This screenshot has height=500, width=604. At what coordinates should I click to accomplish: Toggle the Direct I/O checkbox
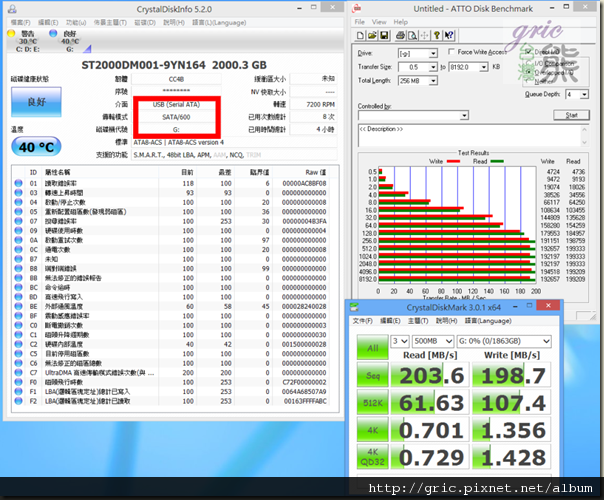coord(526,52)
